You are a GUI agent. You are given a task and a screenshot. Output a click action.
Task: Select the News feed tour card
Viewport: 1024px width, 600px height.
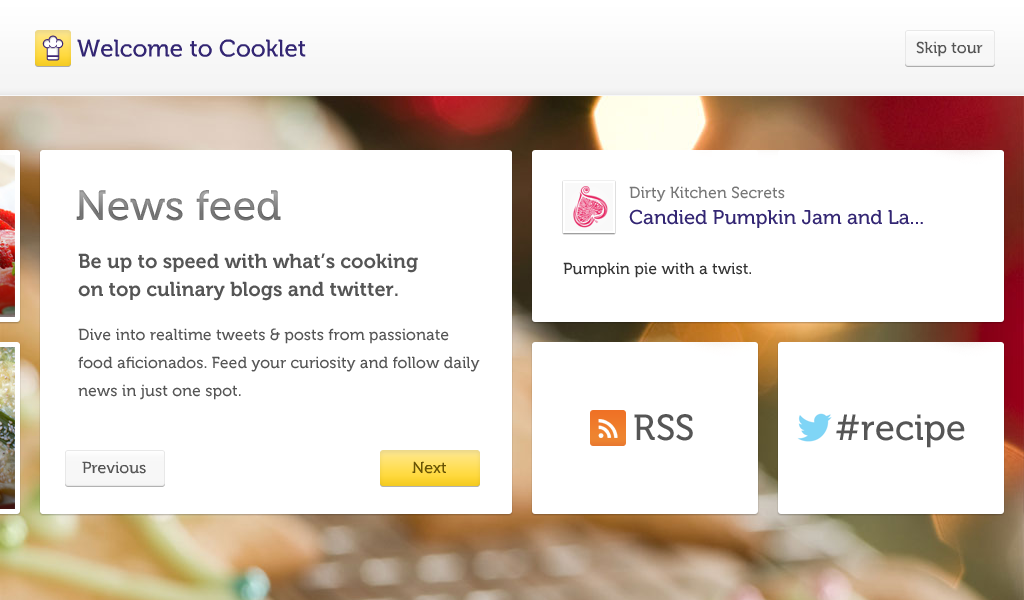(x=275, y=330)
